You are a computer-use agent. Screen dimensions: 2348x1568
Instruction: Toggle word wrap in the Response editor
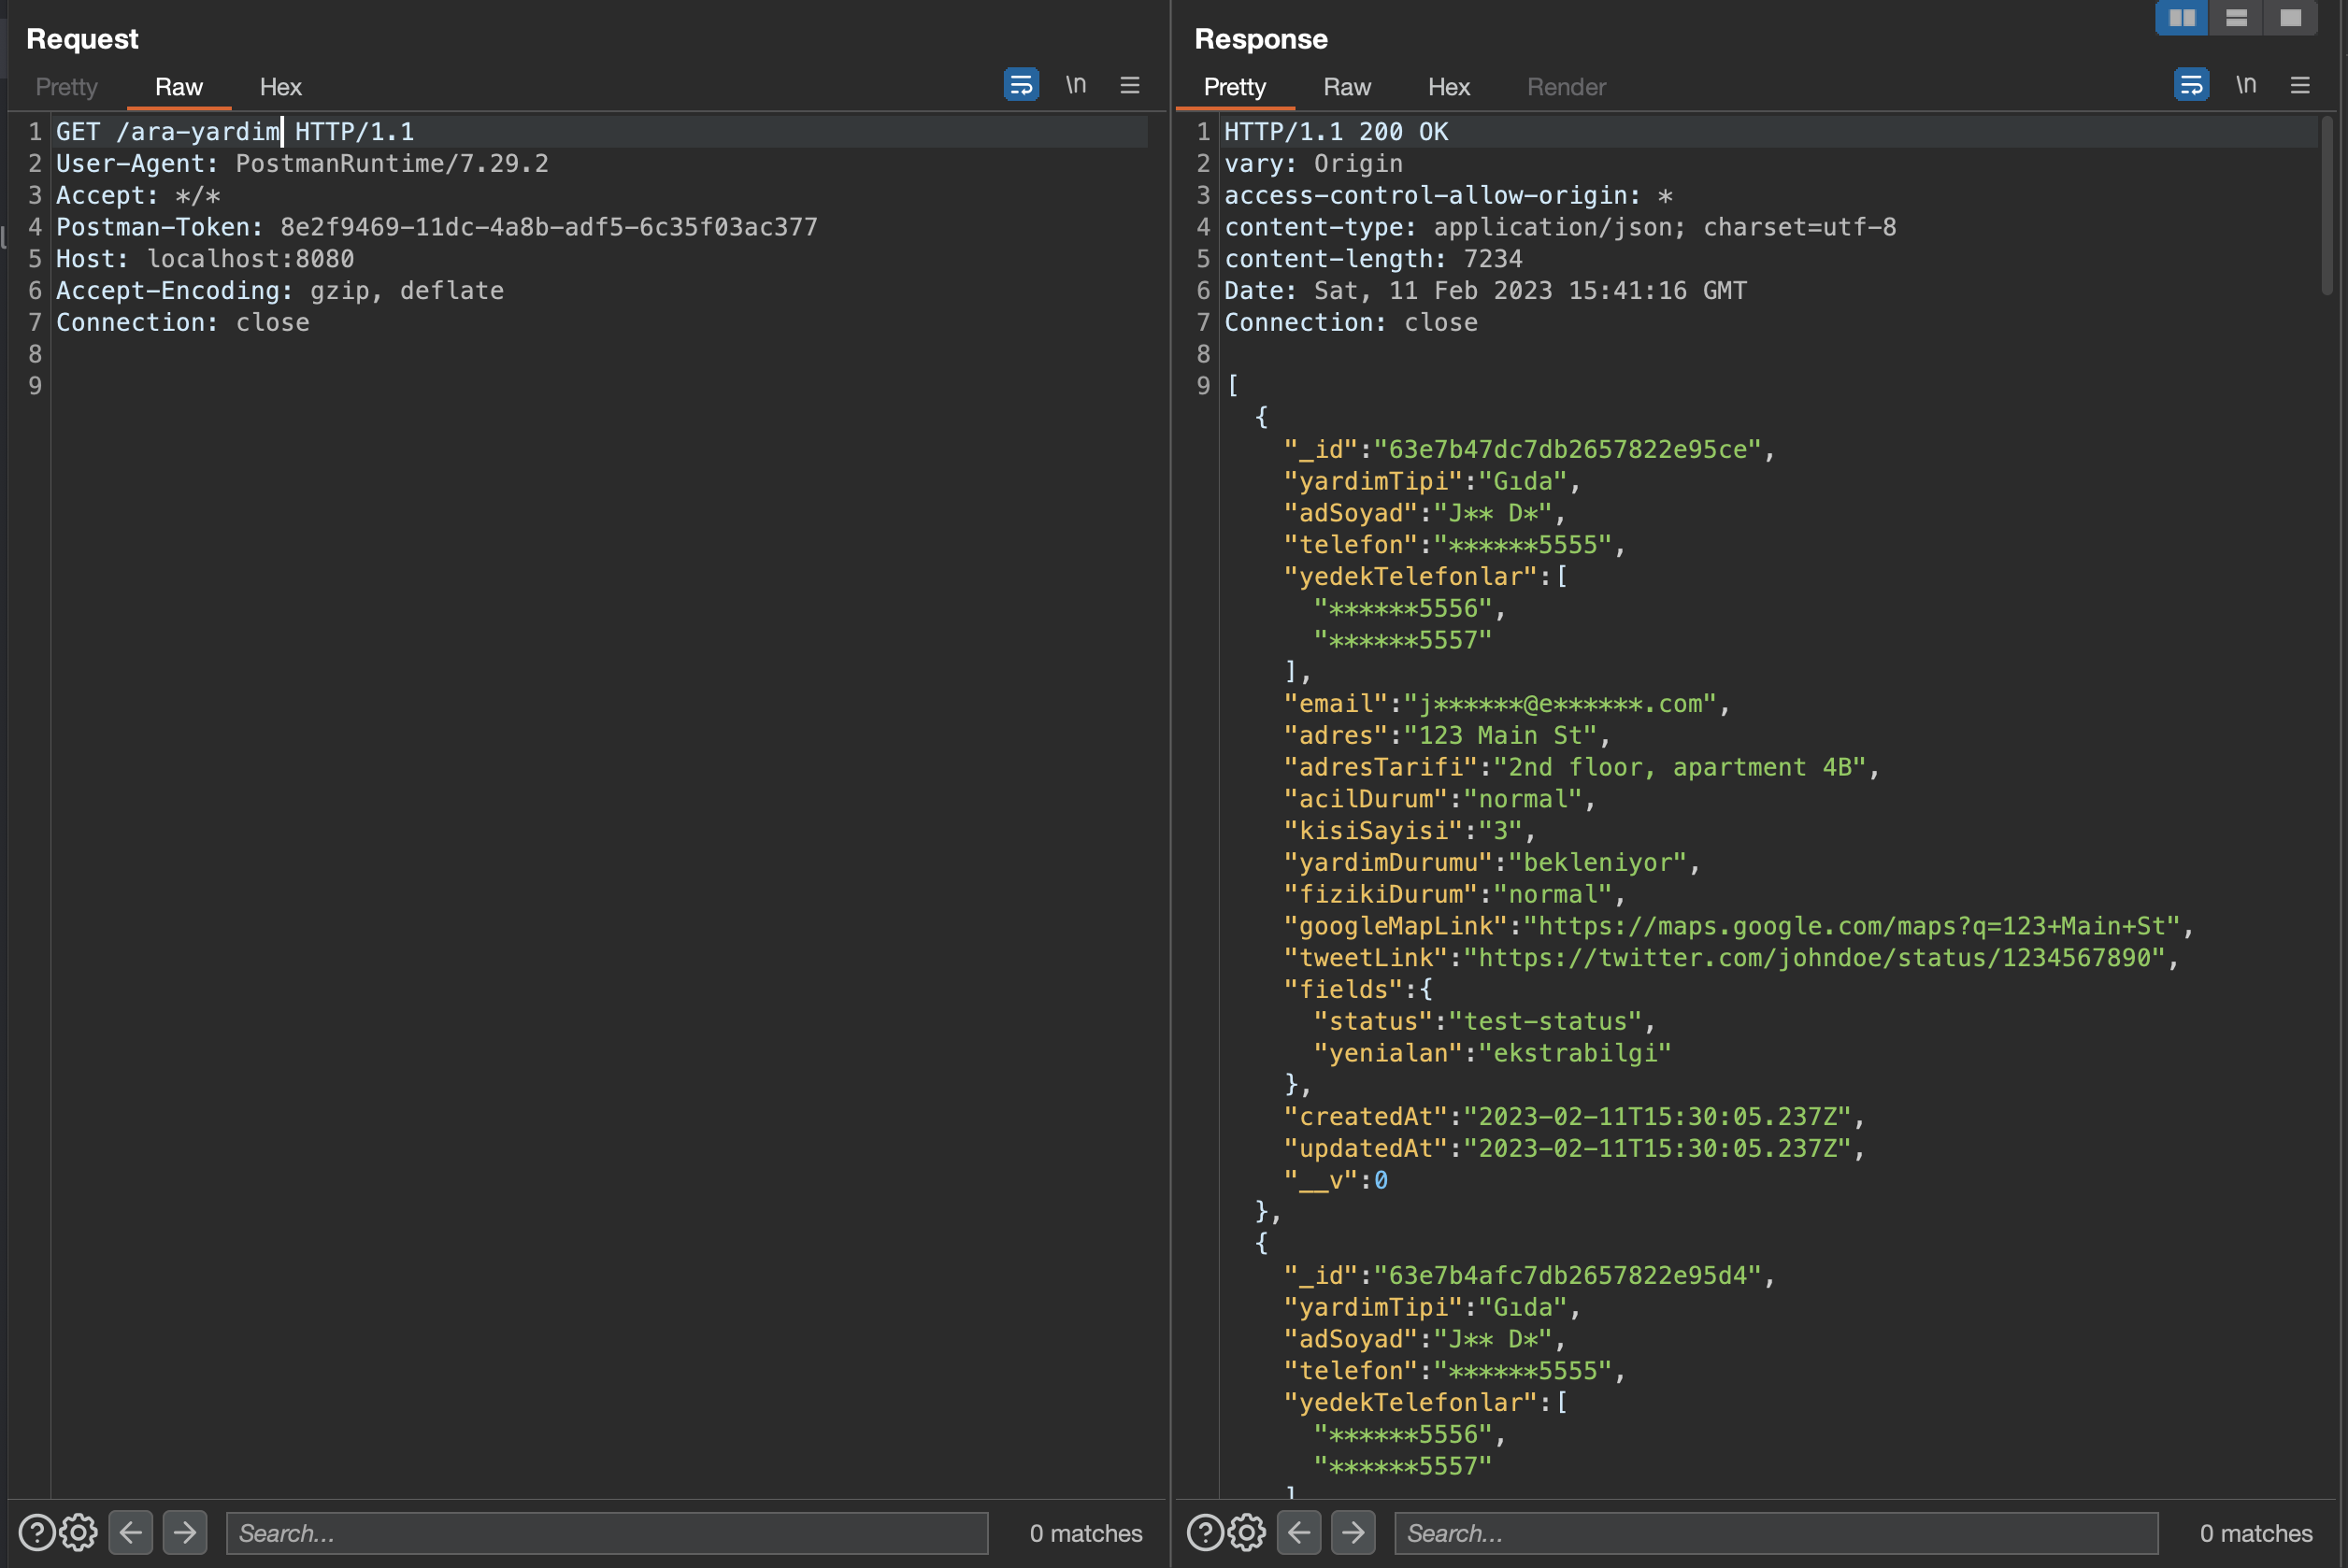click(x=2191, y=85)
